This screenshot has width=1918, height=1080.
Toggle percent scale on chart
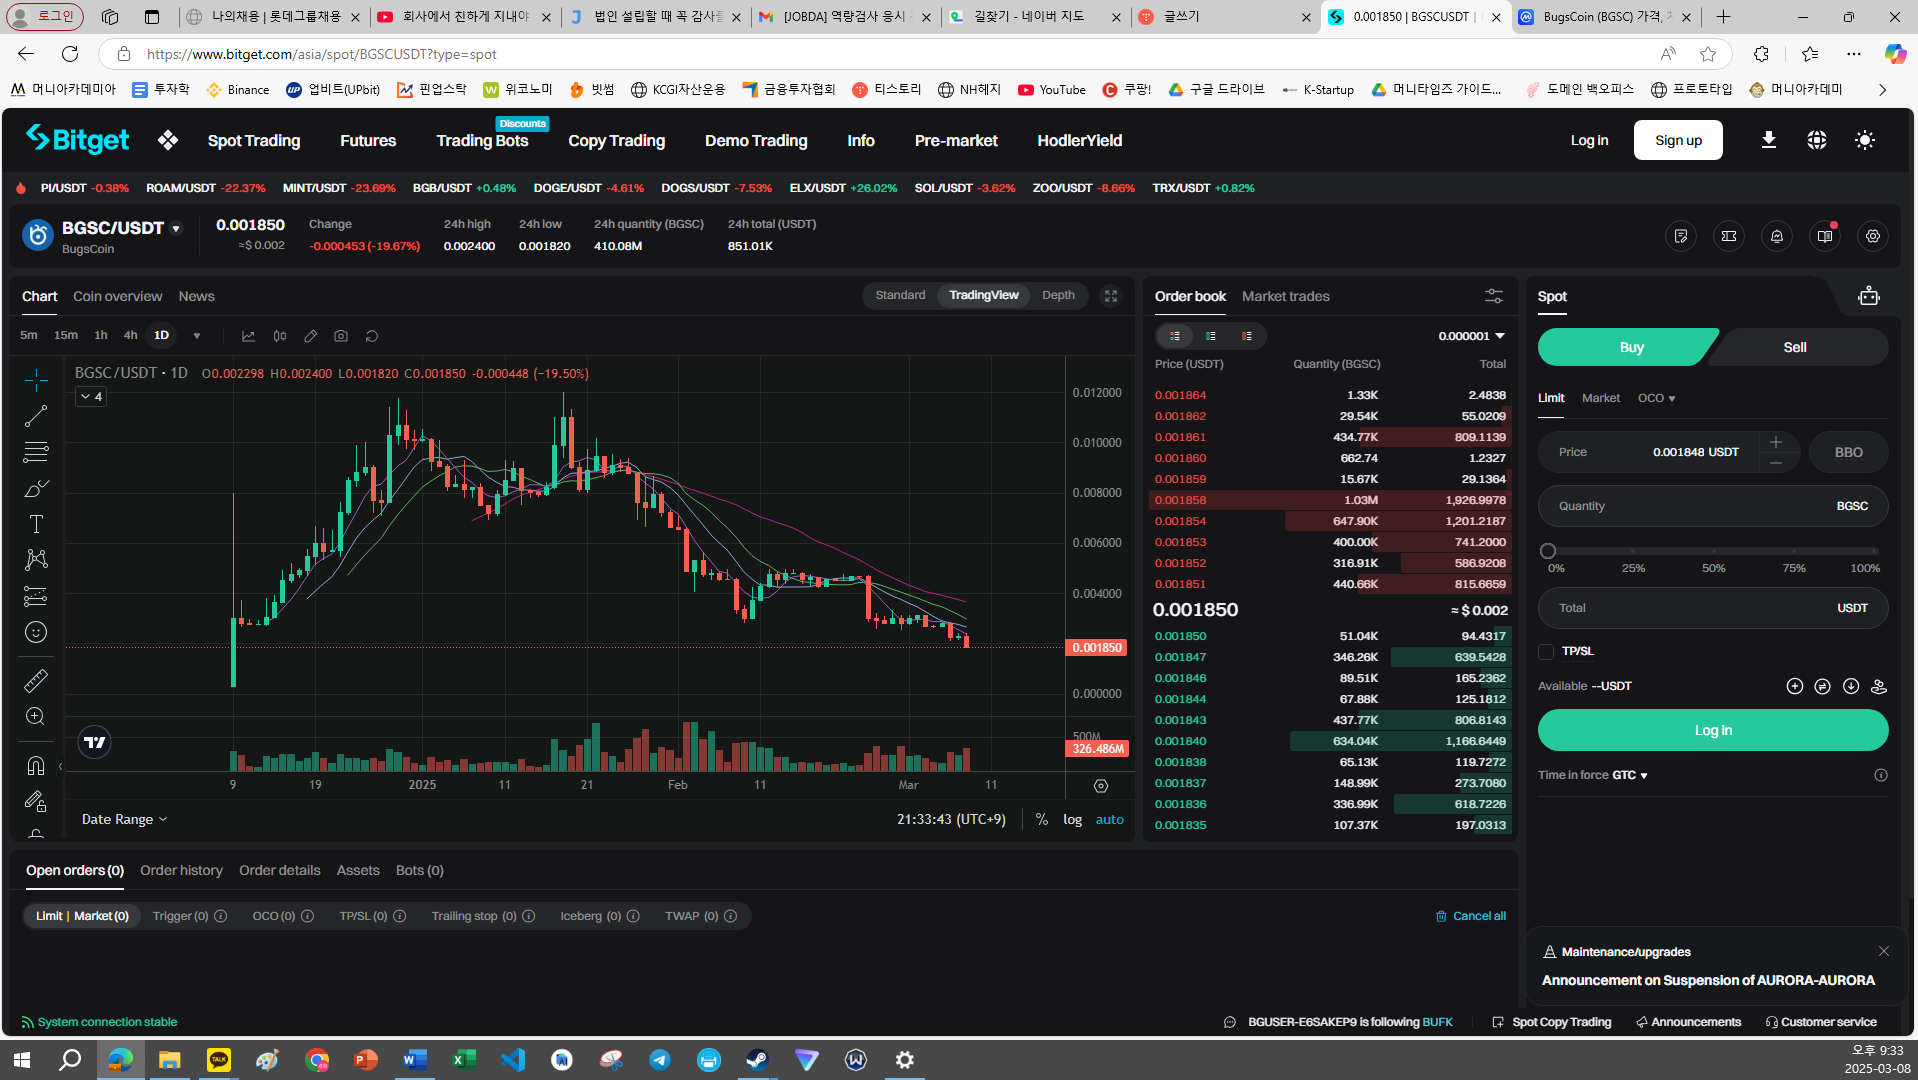(1042, 819)
